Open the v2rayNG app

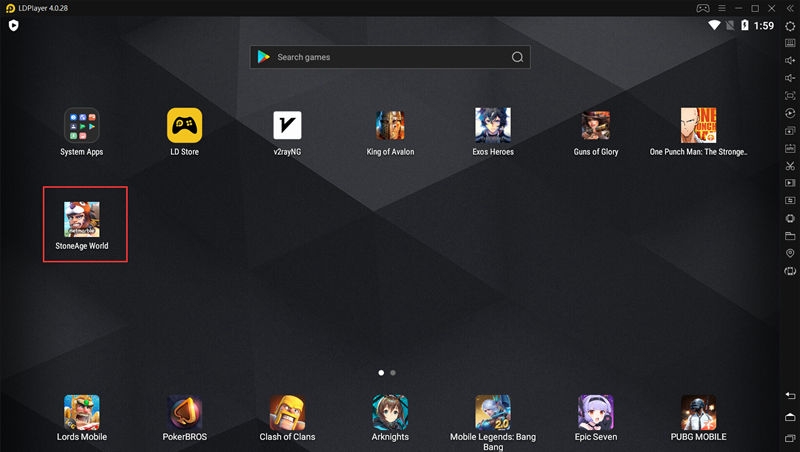[287, 125]
